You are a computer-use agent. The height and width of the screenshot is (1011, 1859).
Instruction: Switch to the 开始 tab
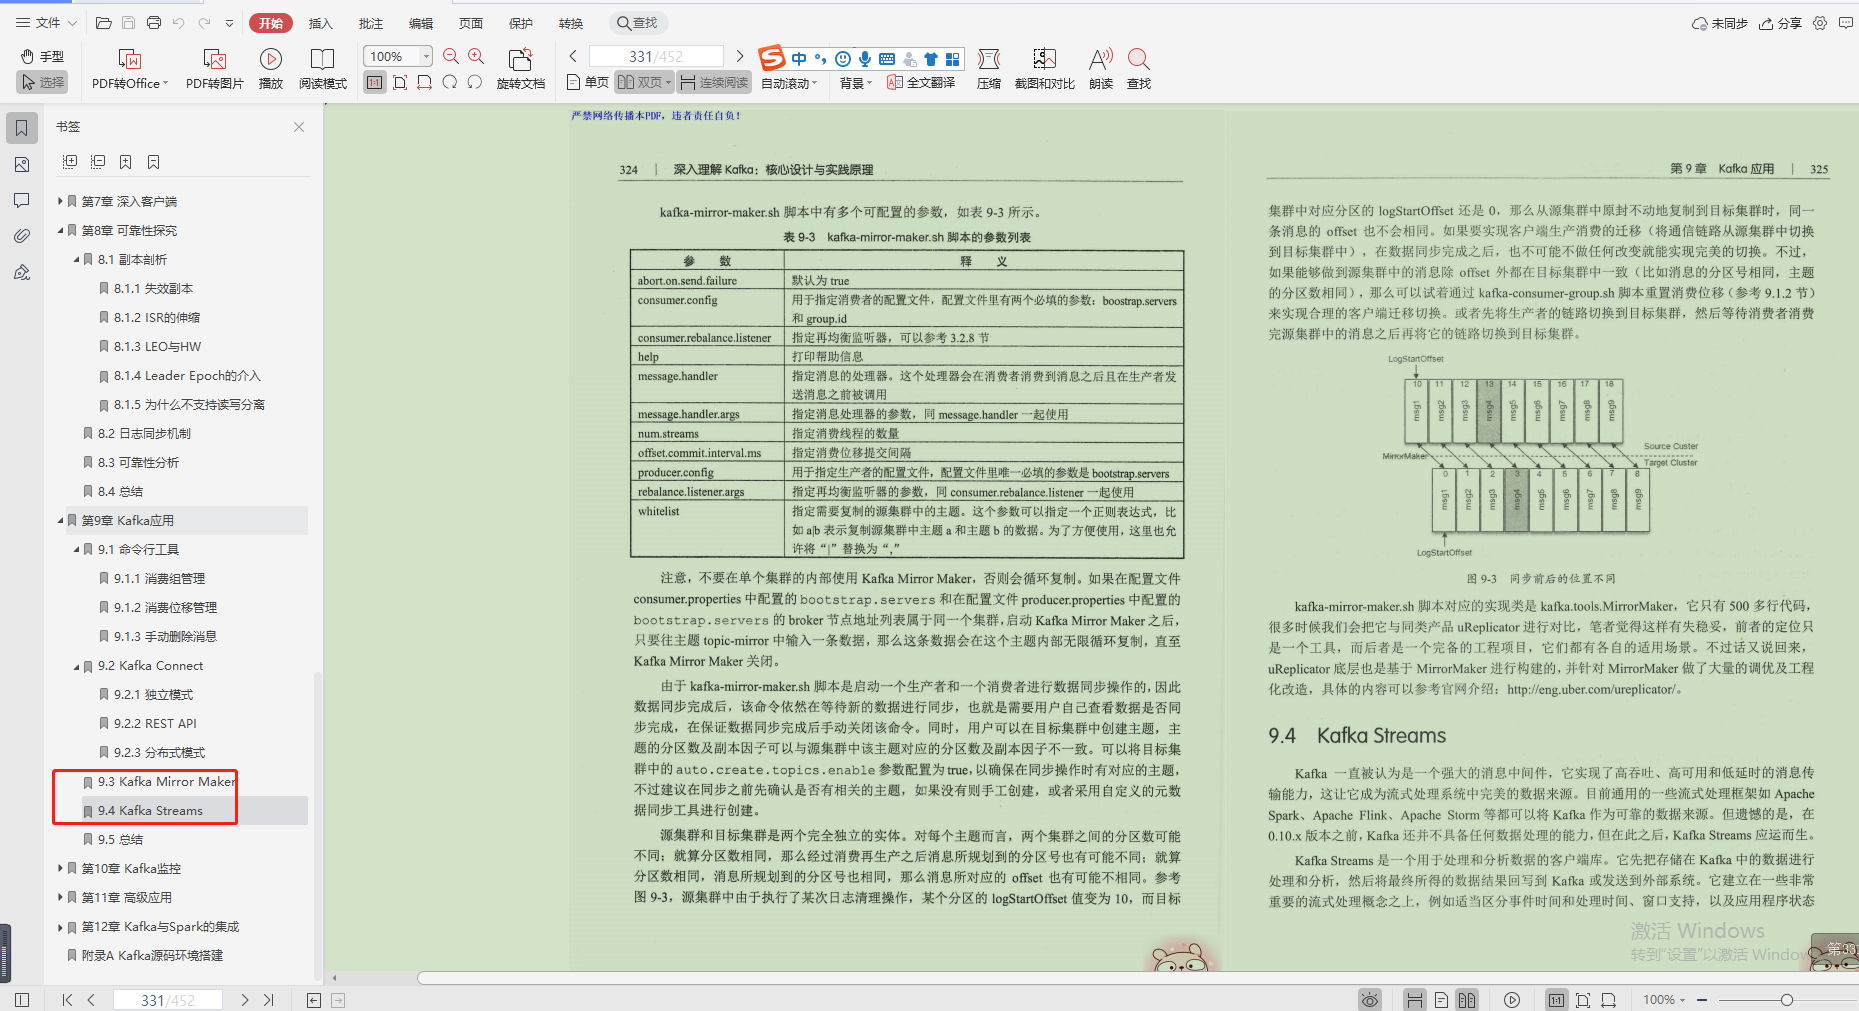[271, 23]
